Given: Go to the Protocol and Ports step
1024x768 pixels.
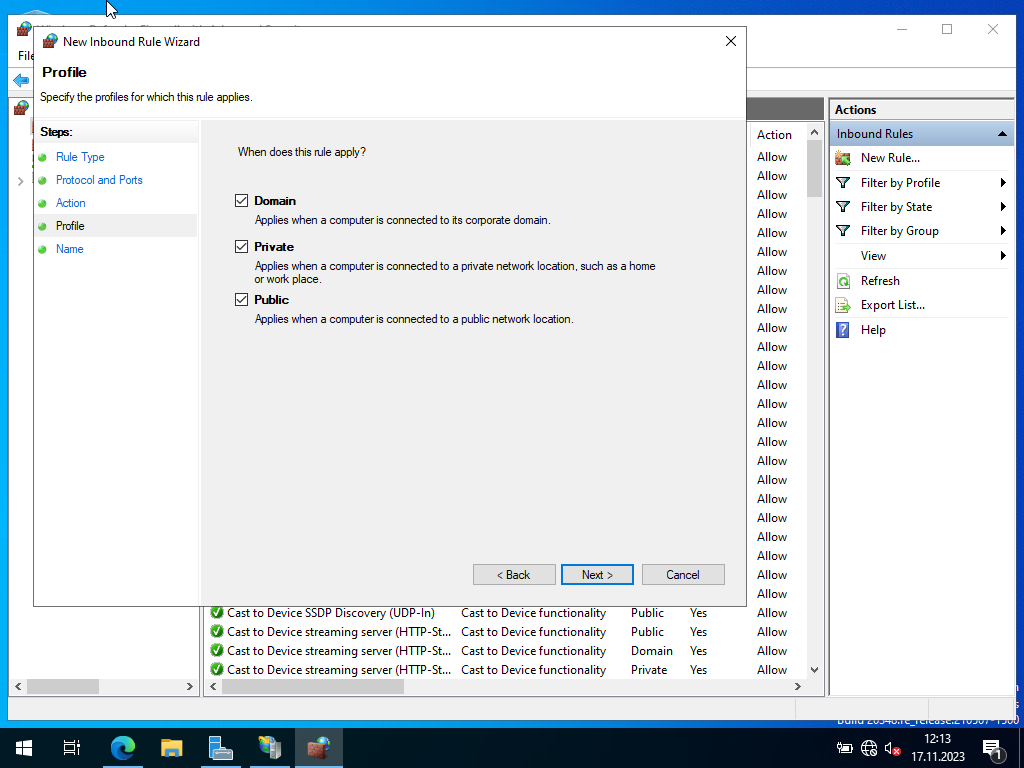Looking at the screenshot, I should click(x=99, y=180).
